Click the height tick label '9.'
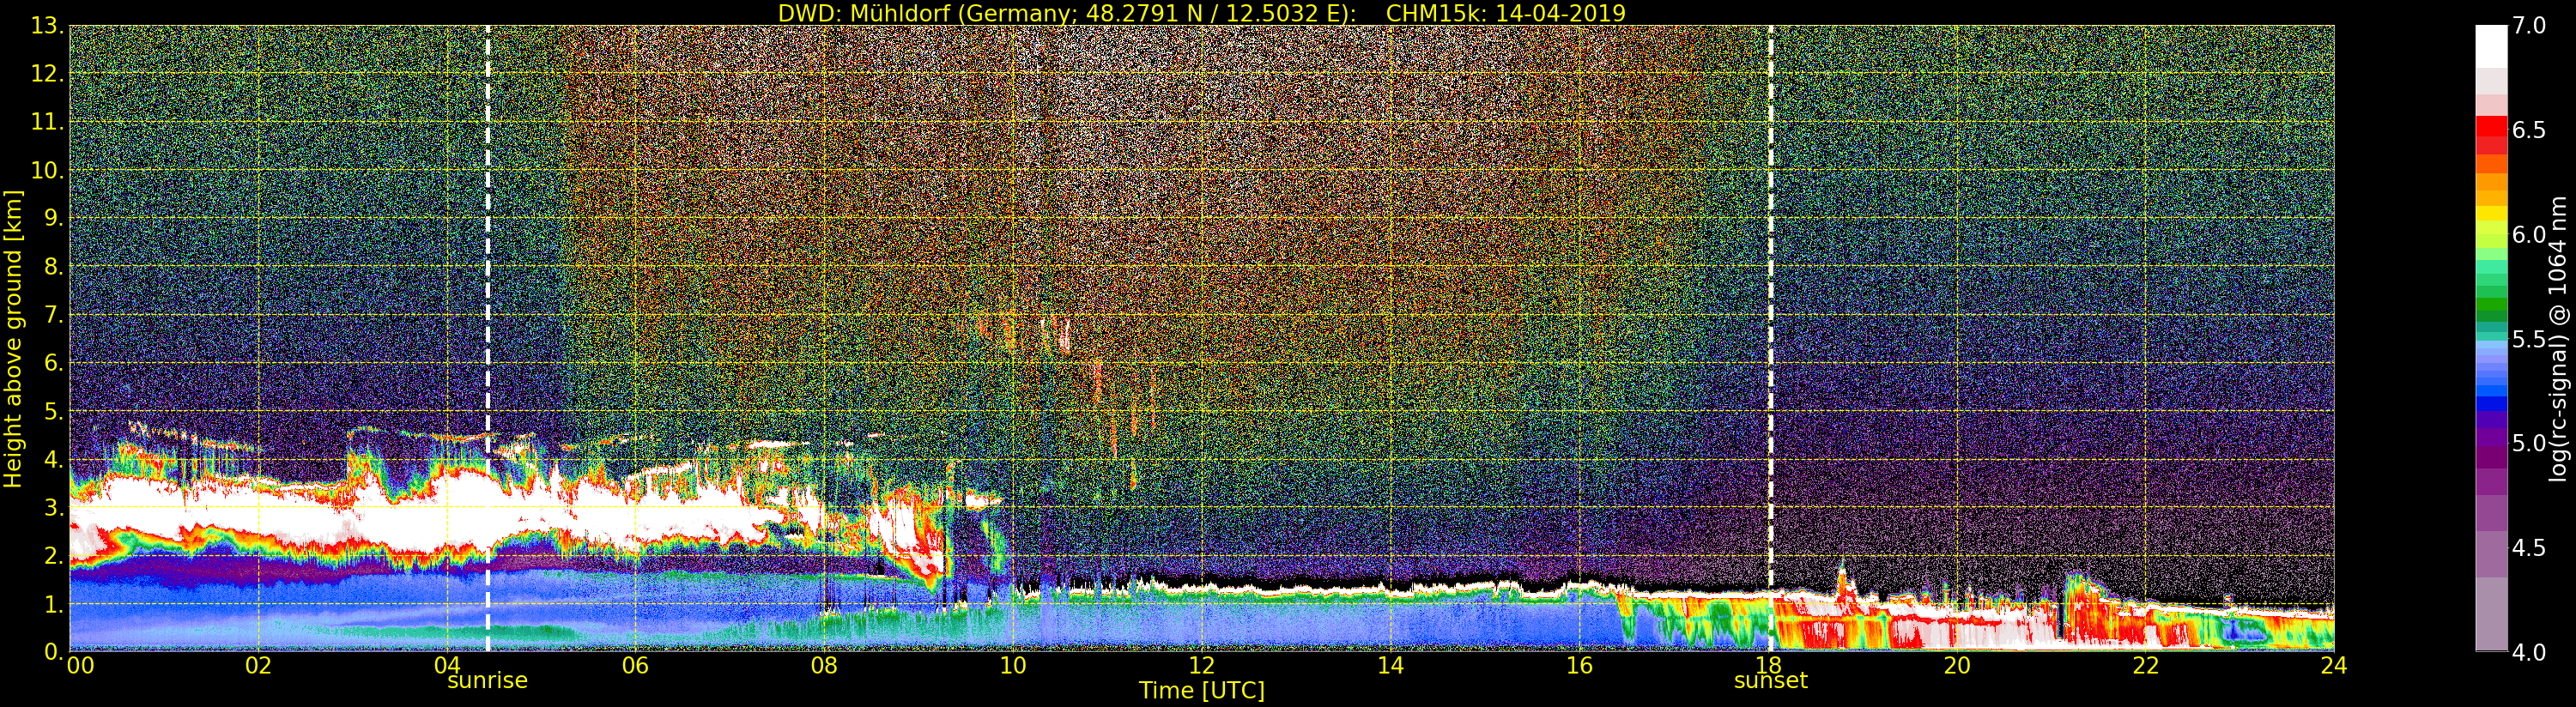2576x707 pixels. coord(54,218)
